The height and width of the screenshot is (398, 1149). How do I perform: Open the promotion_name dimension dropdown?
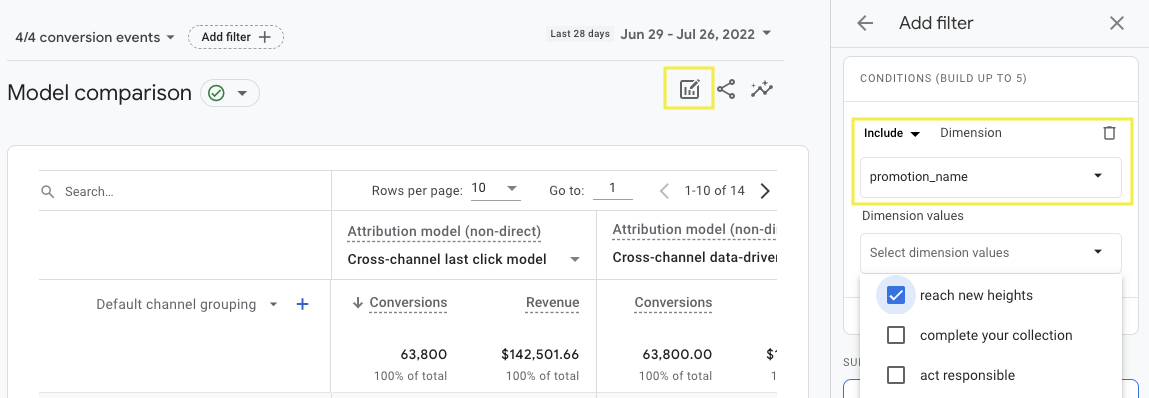pyautogui.click(x=990, y=177)
